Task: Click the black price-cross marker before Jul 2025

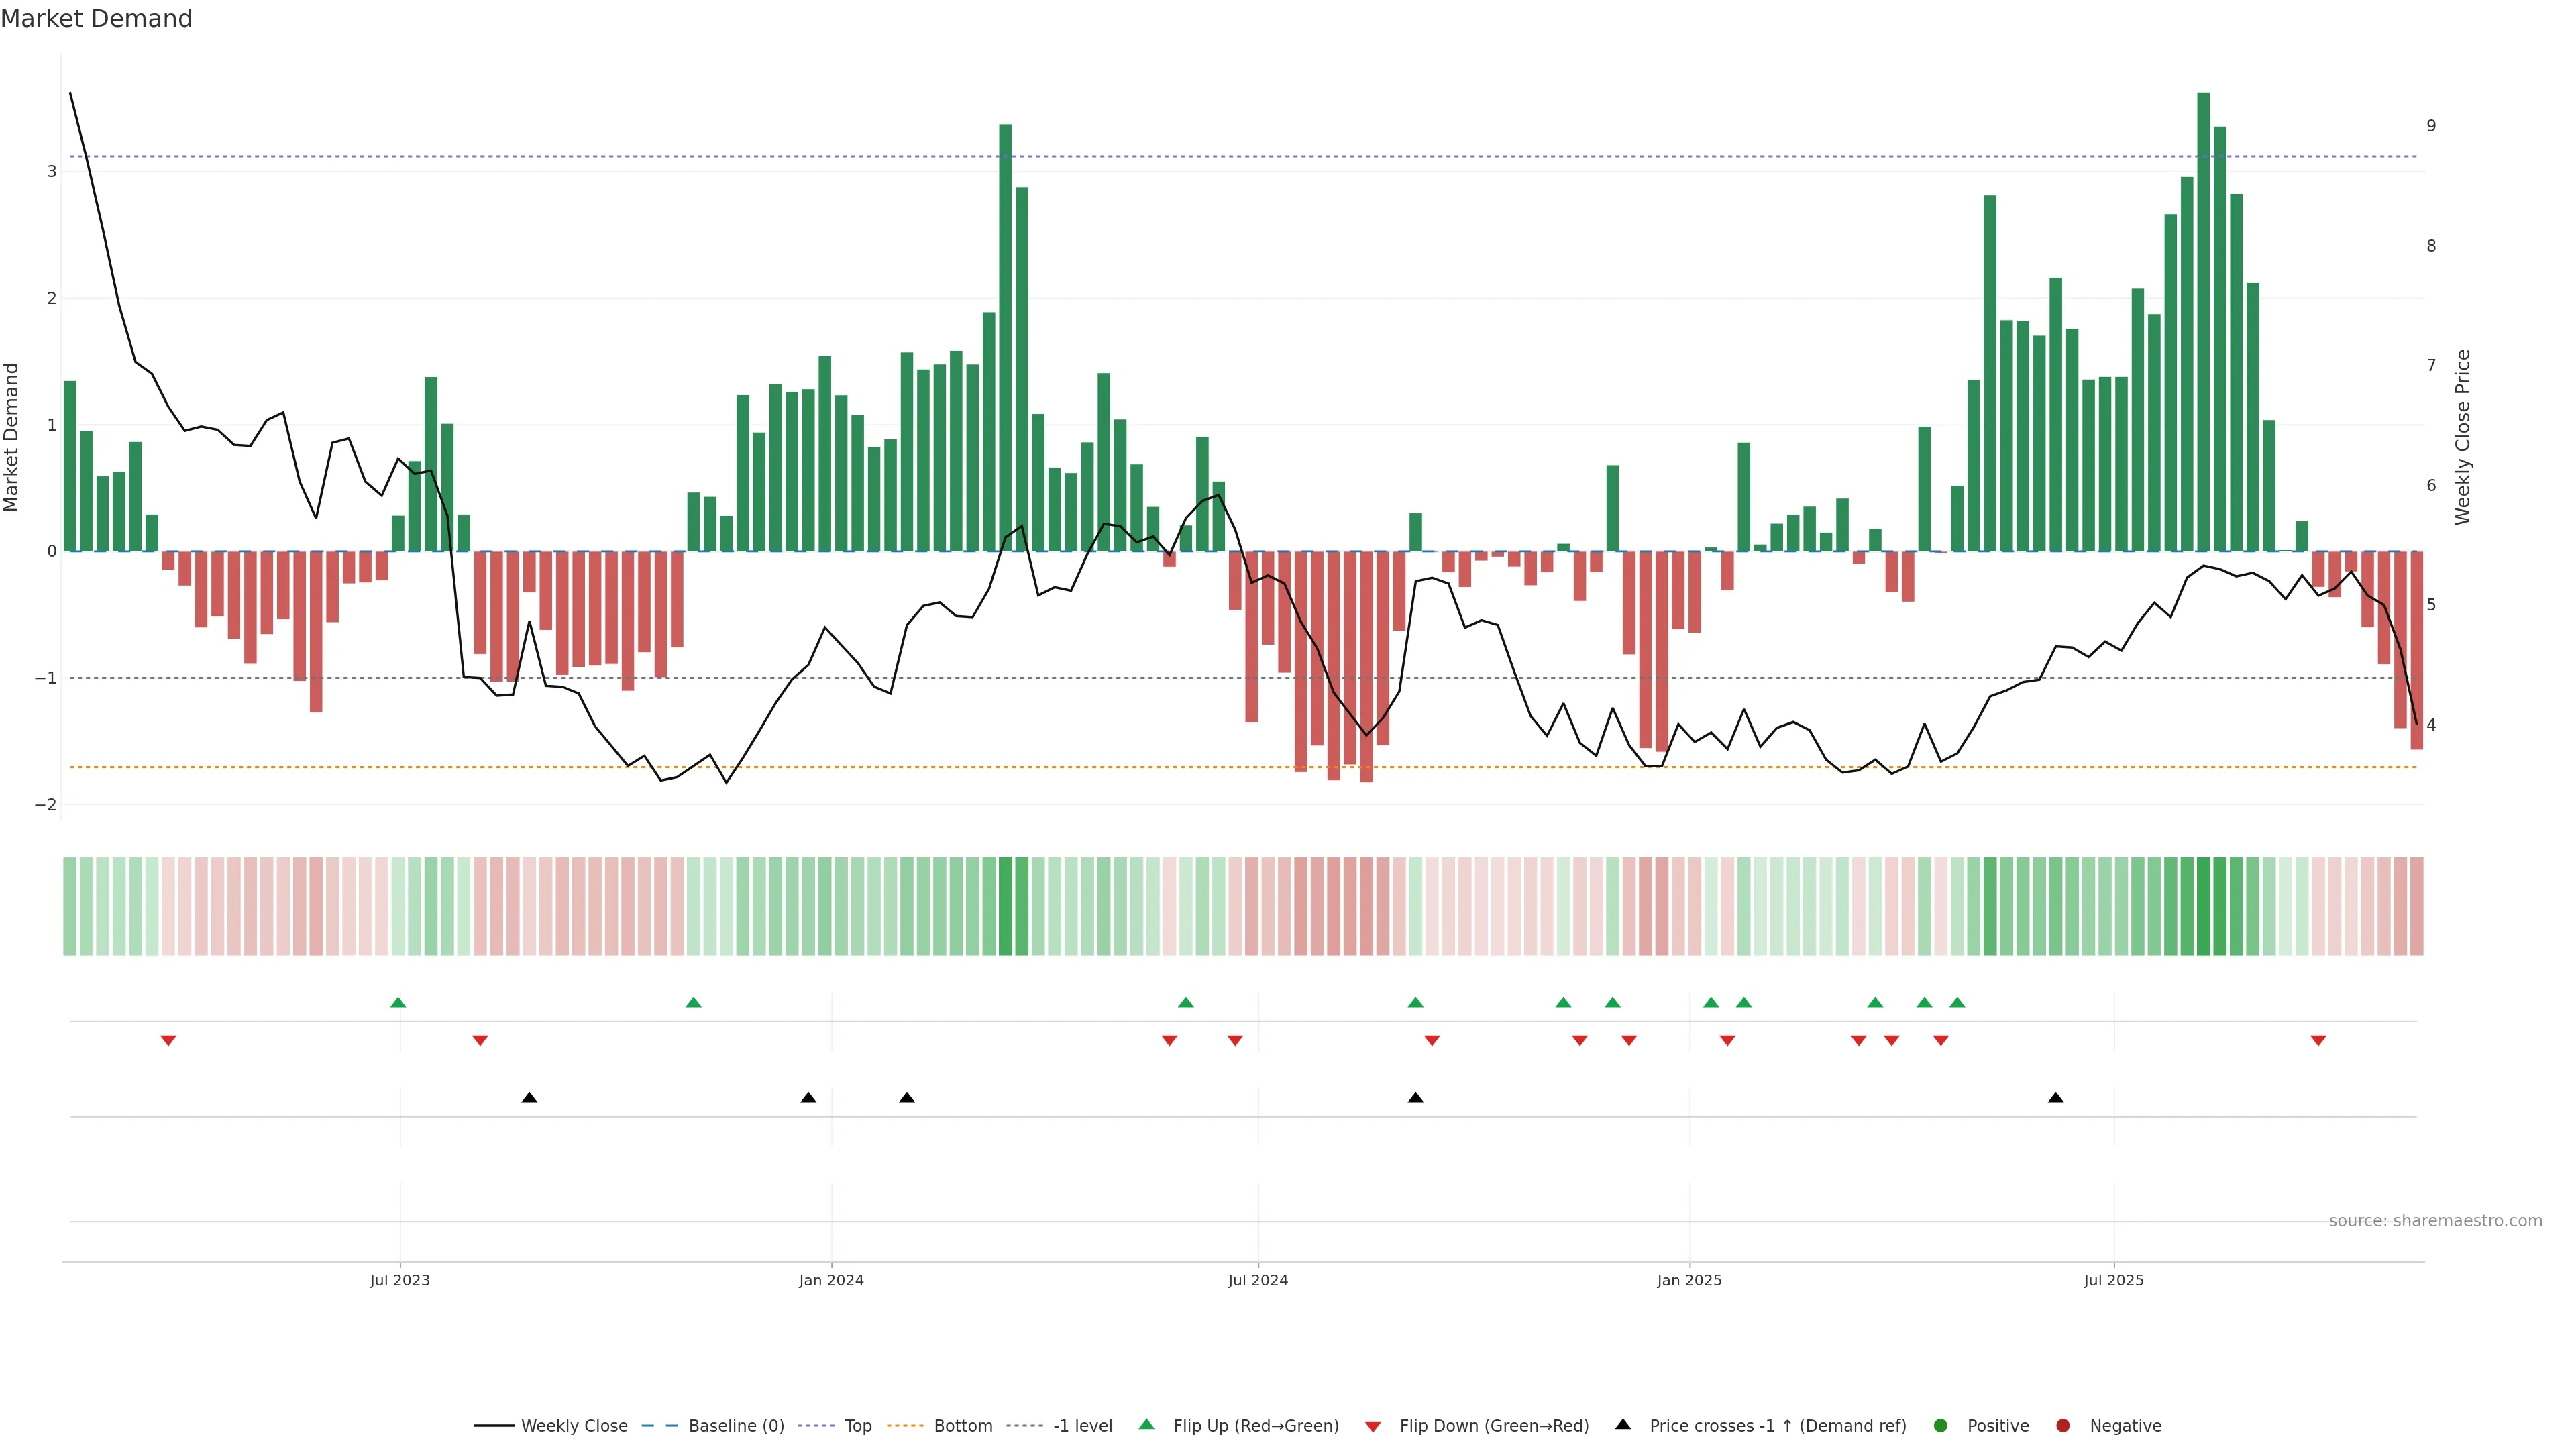Action: [x=2055, y=1098]
